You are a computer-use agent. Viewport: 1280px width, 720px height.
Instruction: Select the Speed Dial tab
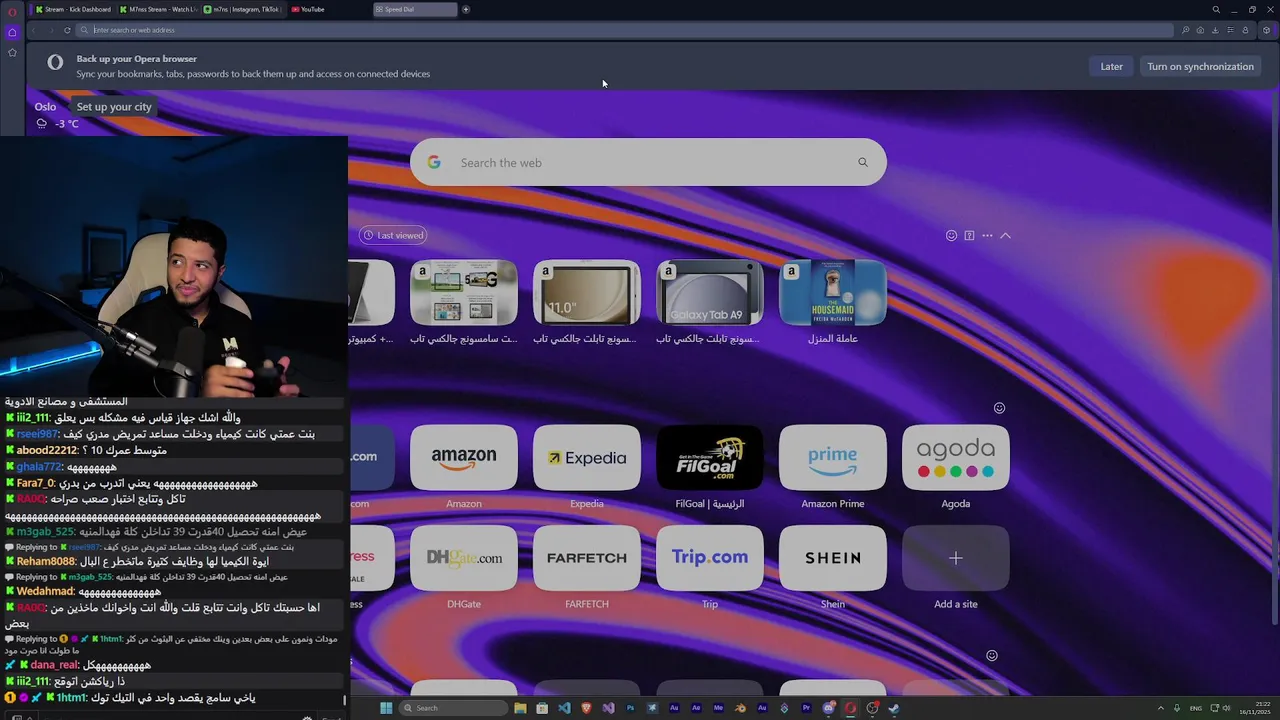tap(415, 9)
